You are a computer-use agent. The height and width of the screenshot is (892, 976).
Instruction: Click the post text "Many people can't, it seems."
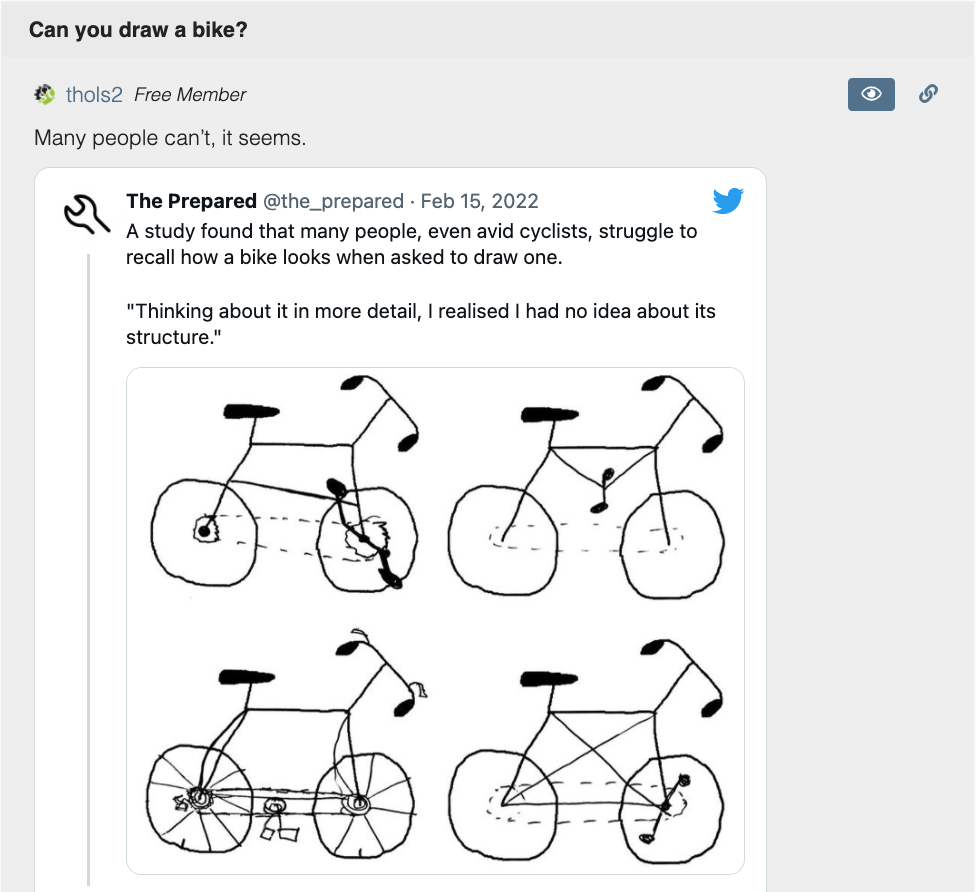(x=170, y=138)
